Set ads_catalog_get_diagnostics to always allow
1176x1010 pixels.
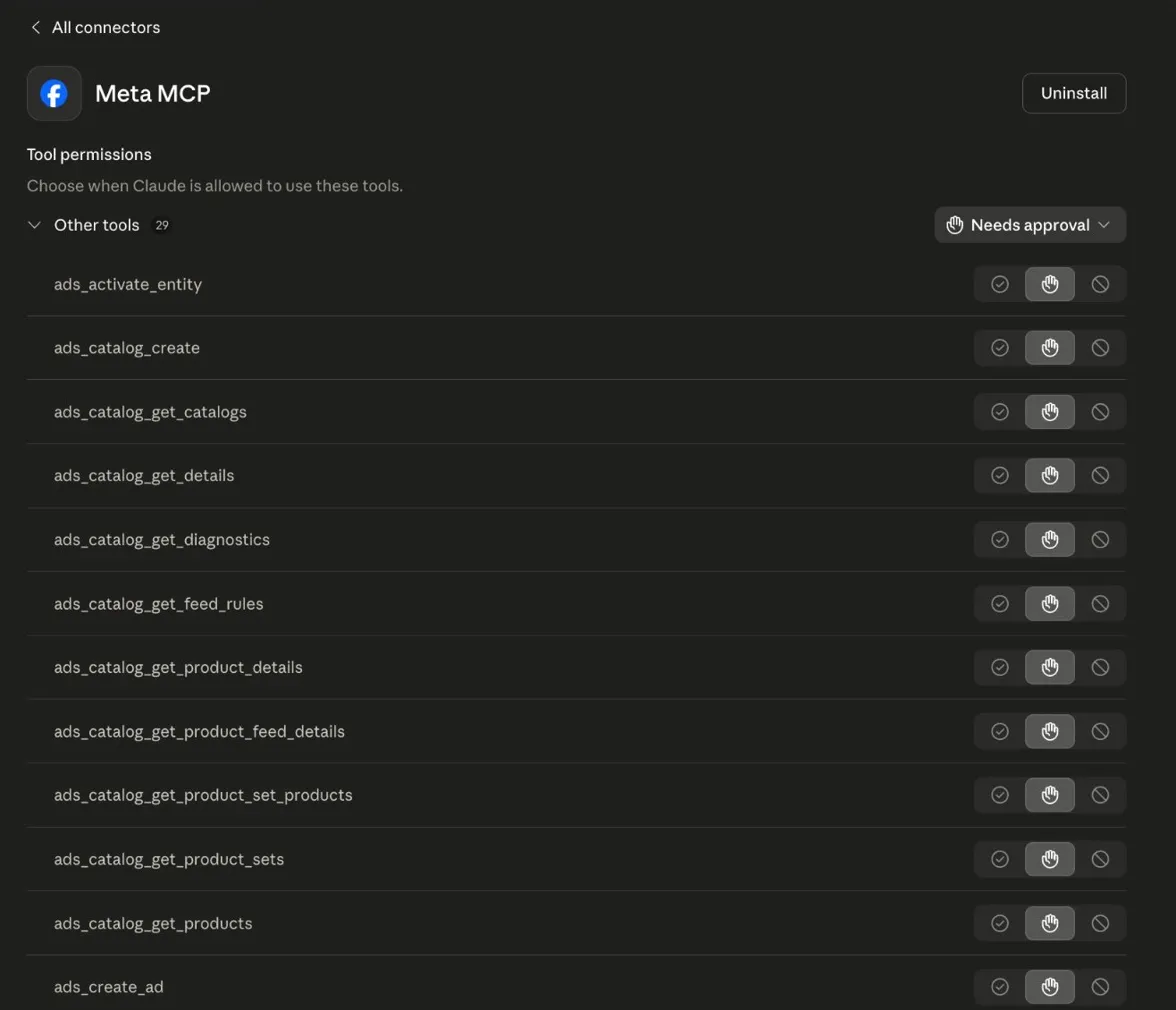pos(999,540)
